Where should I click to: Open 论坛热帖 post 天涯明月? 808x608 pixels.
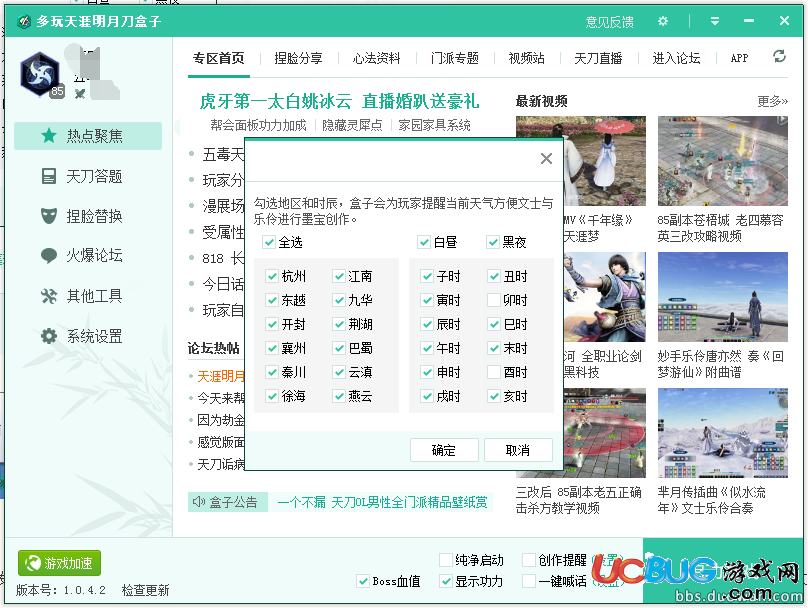(221, 376)
